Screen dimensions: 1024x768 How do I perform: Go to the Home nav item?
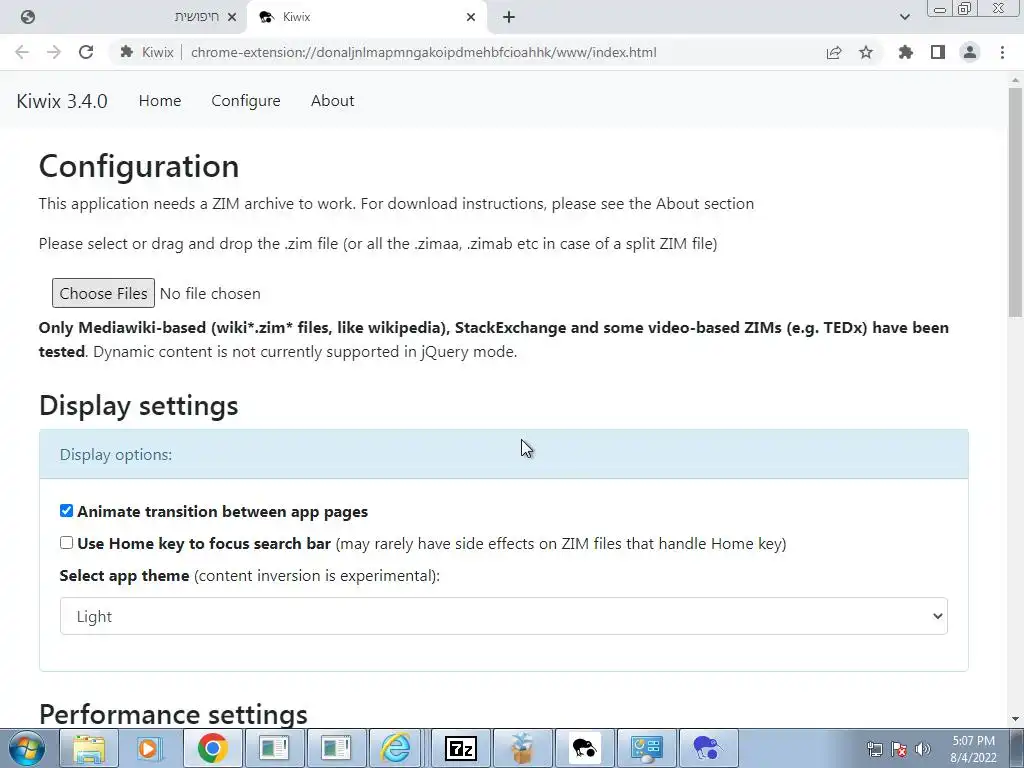coord(160,101)
